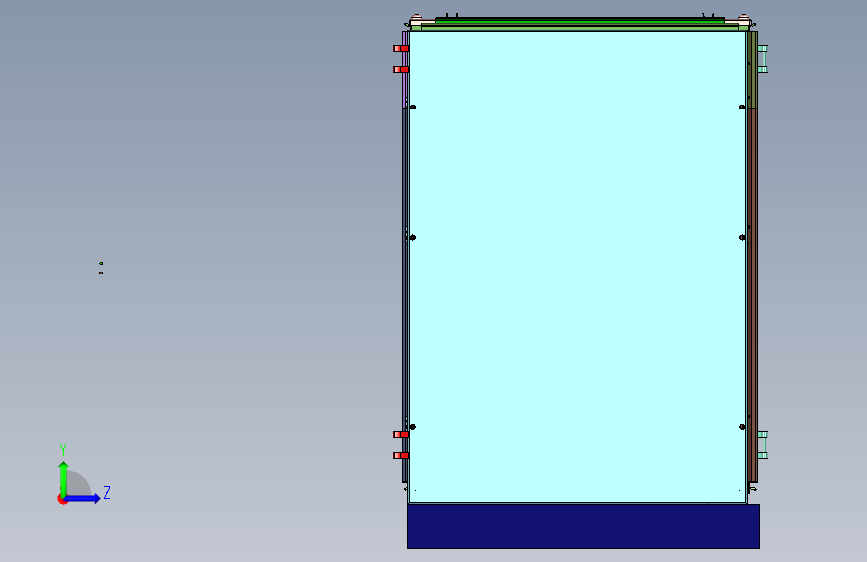The width and height of the screenshot is (867, 562).
Task: Select the dark navy blue base plinth
Action: coord(583,526)
